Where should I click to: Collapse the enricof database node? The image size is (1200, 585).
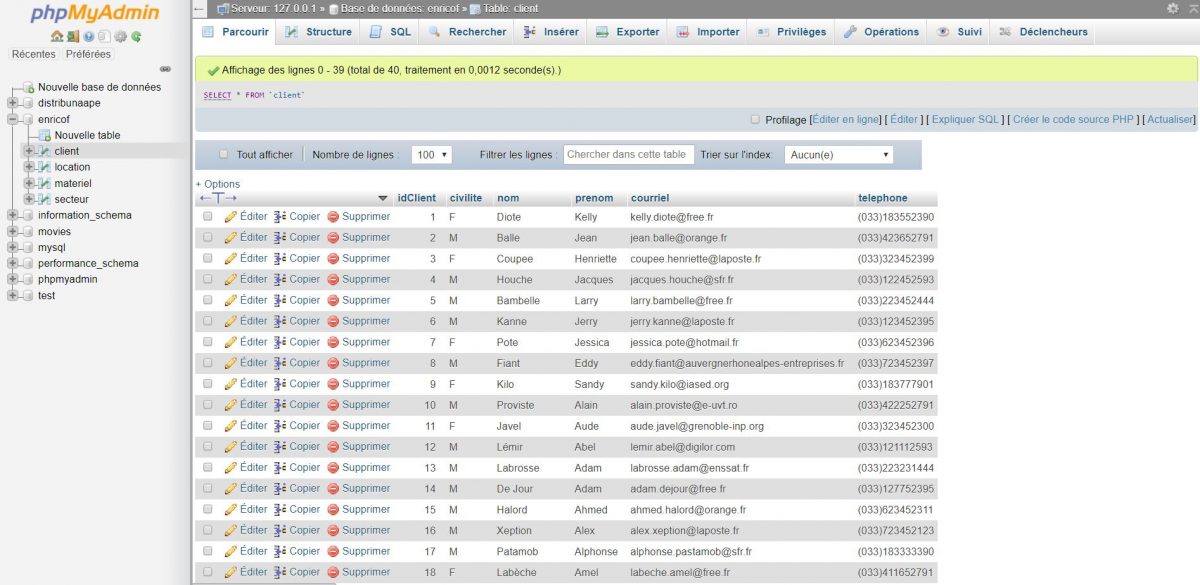12,119
